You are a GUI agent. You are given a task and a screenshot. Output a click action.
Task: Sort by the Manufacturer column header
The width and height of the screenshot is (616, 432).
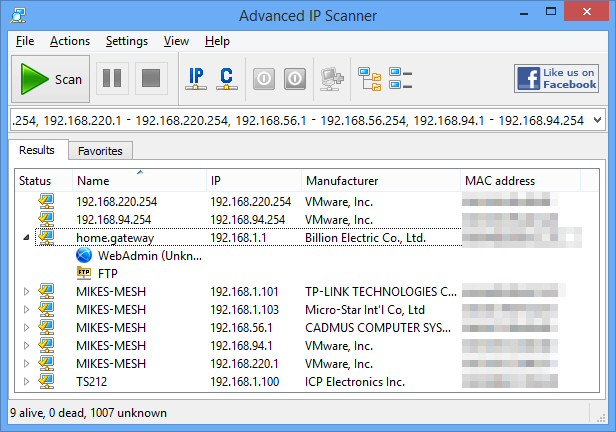point(381,181)
